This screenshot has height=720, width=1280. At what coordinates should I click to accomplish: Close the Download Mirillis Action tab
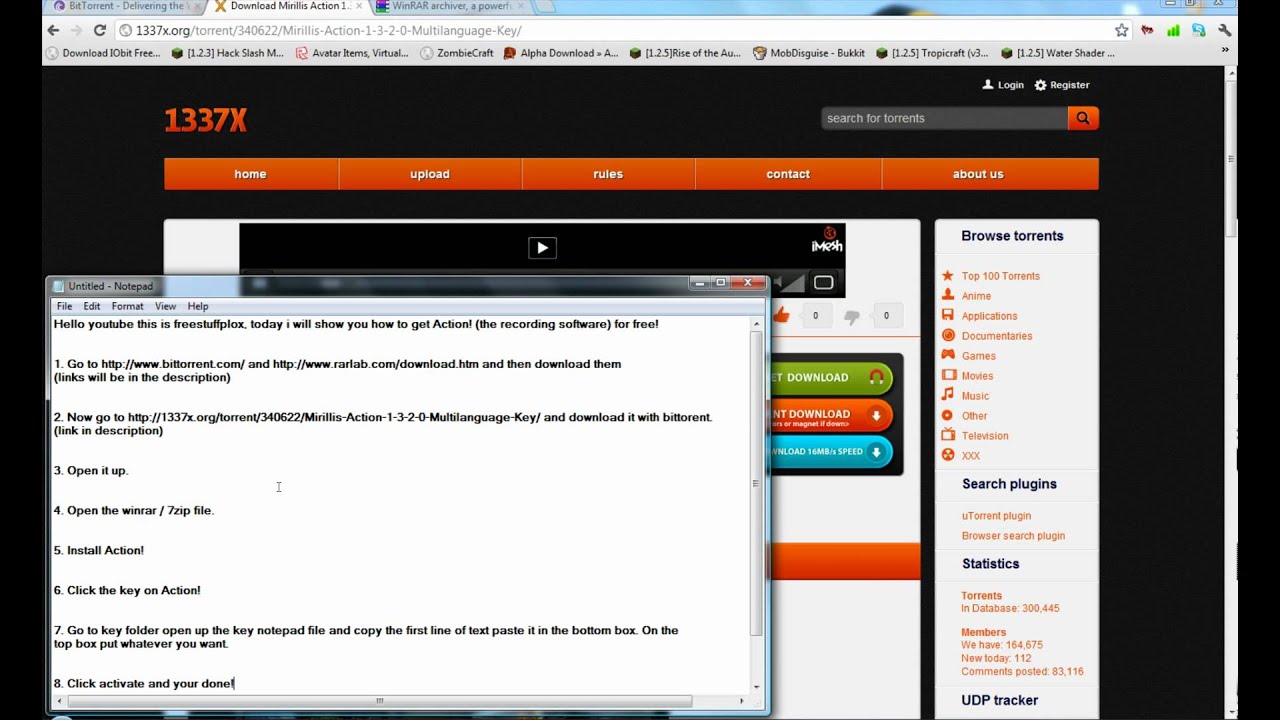pos(359,6)
